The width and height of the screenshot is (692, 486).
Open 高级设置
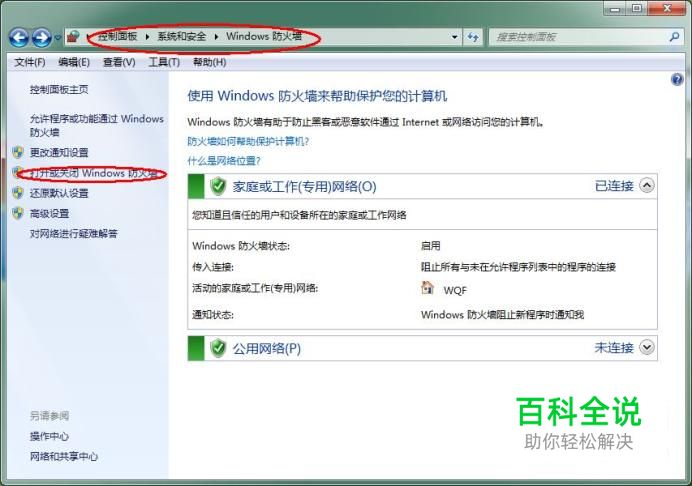pyautogui.click(x=49, y=214)
